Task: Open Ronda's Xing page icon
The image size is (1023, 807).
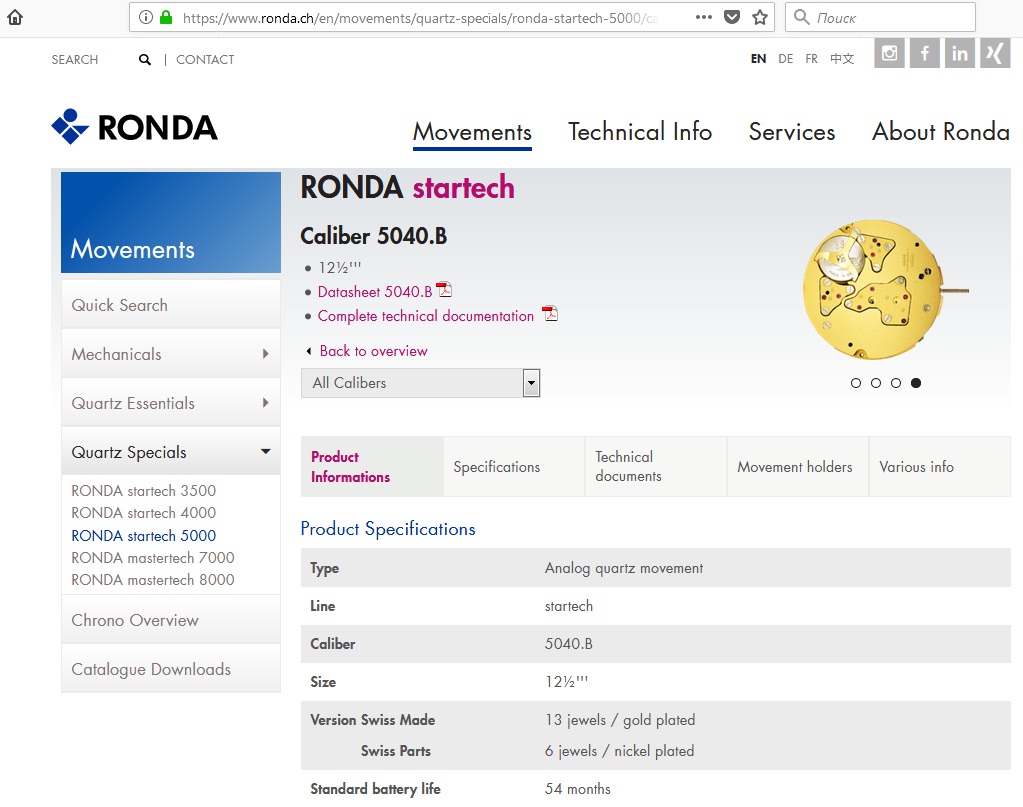Action: coord(995,53)
